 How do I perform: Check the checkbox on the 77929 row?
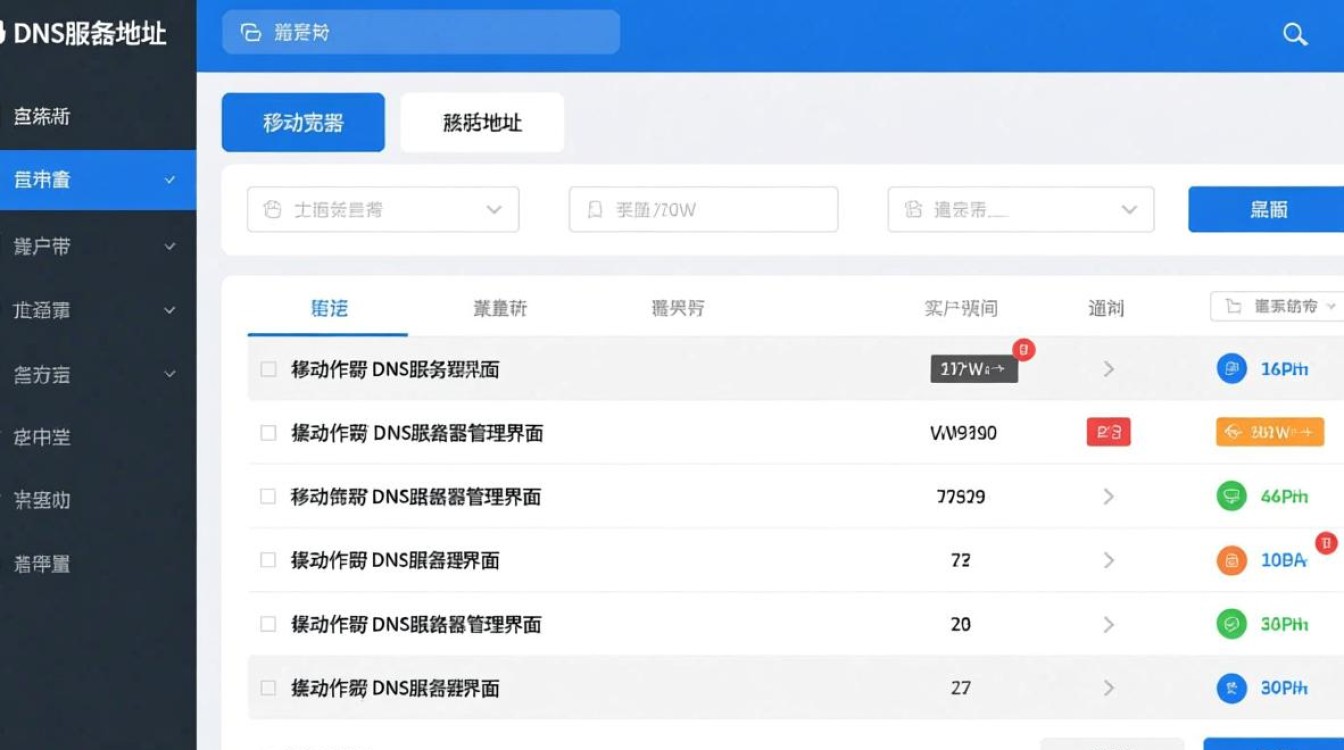click(268, 497)
